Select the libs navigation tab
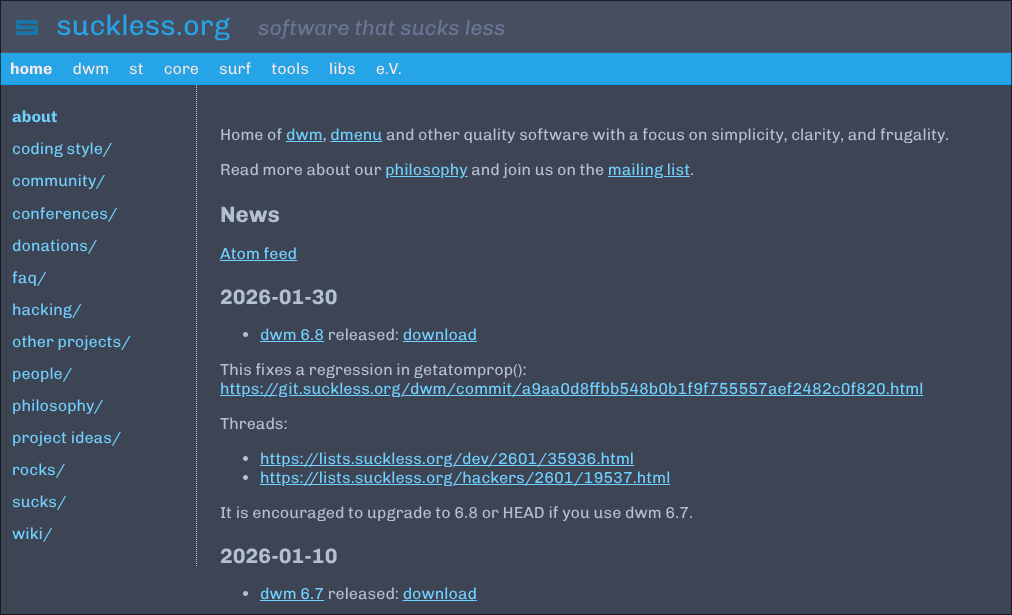Screen dimensions: 1012x615 (x=342, y=69)
